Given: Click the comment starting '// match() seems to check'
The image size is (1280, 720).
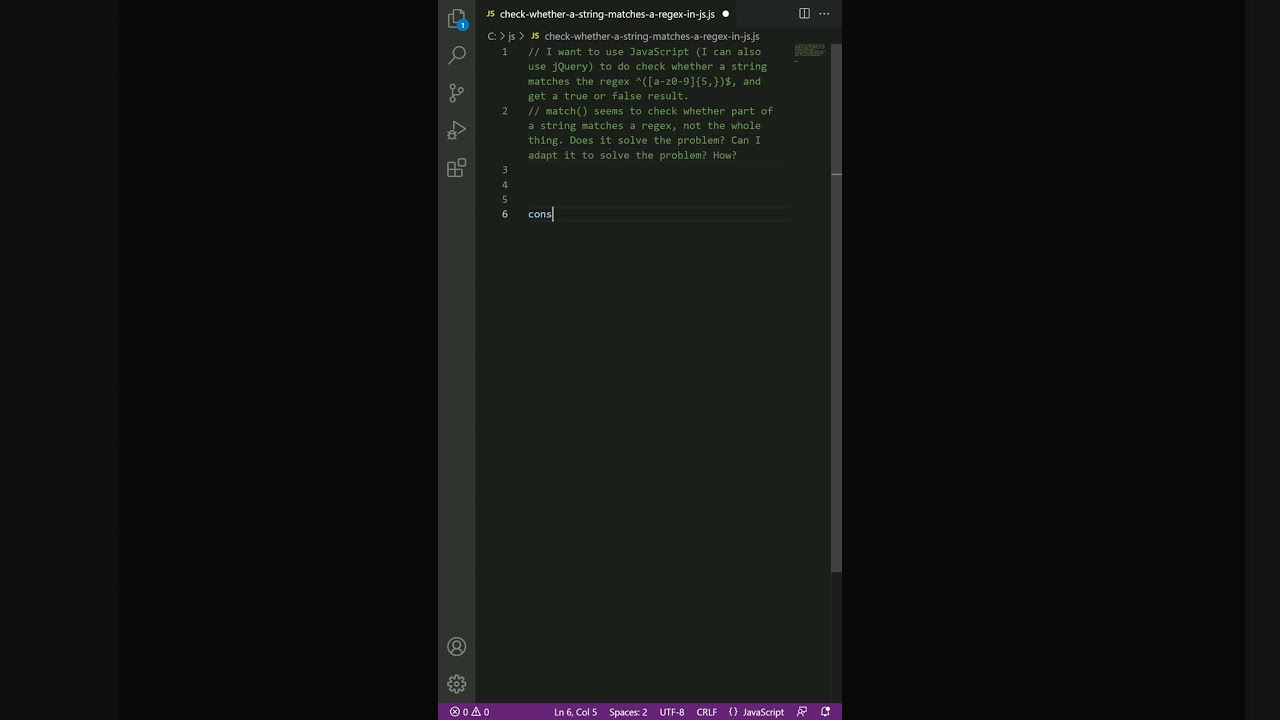Looking at the screenshot, I should [x=650, y=133].
